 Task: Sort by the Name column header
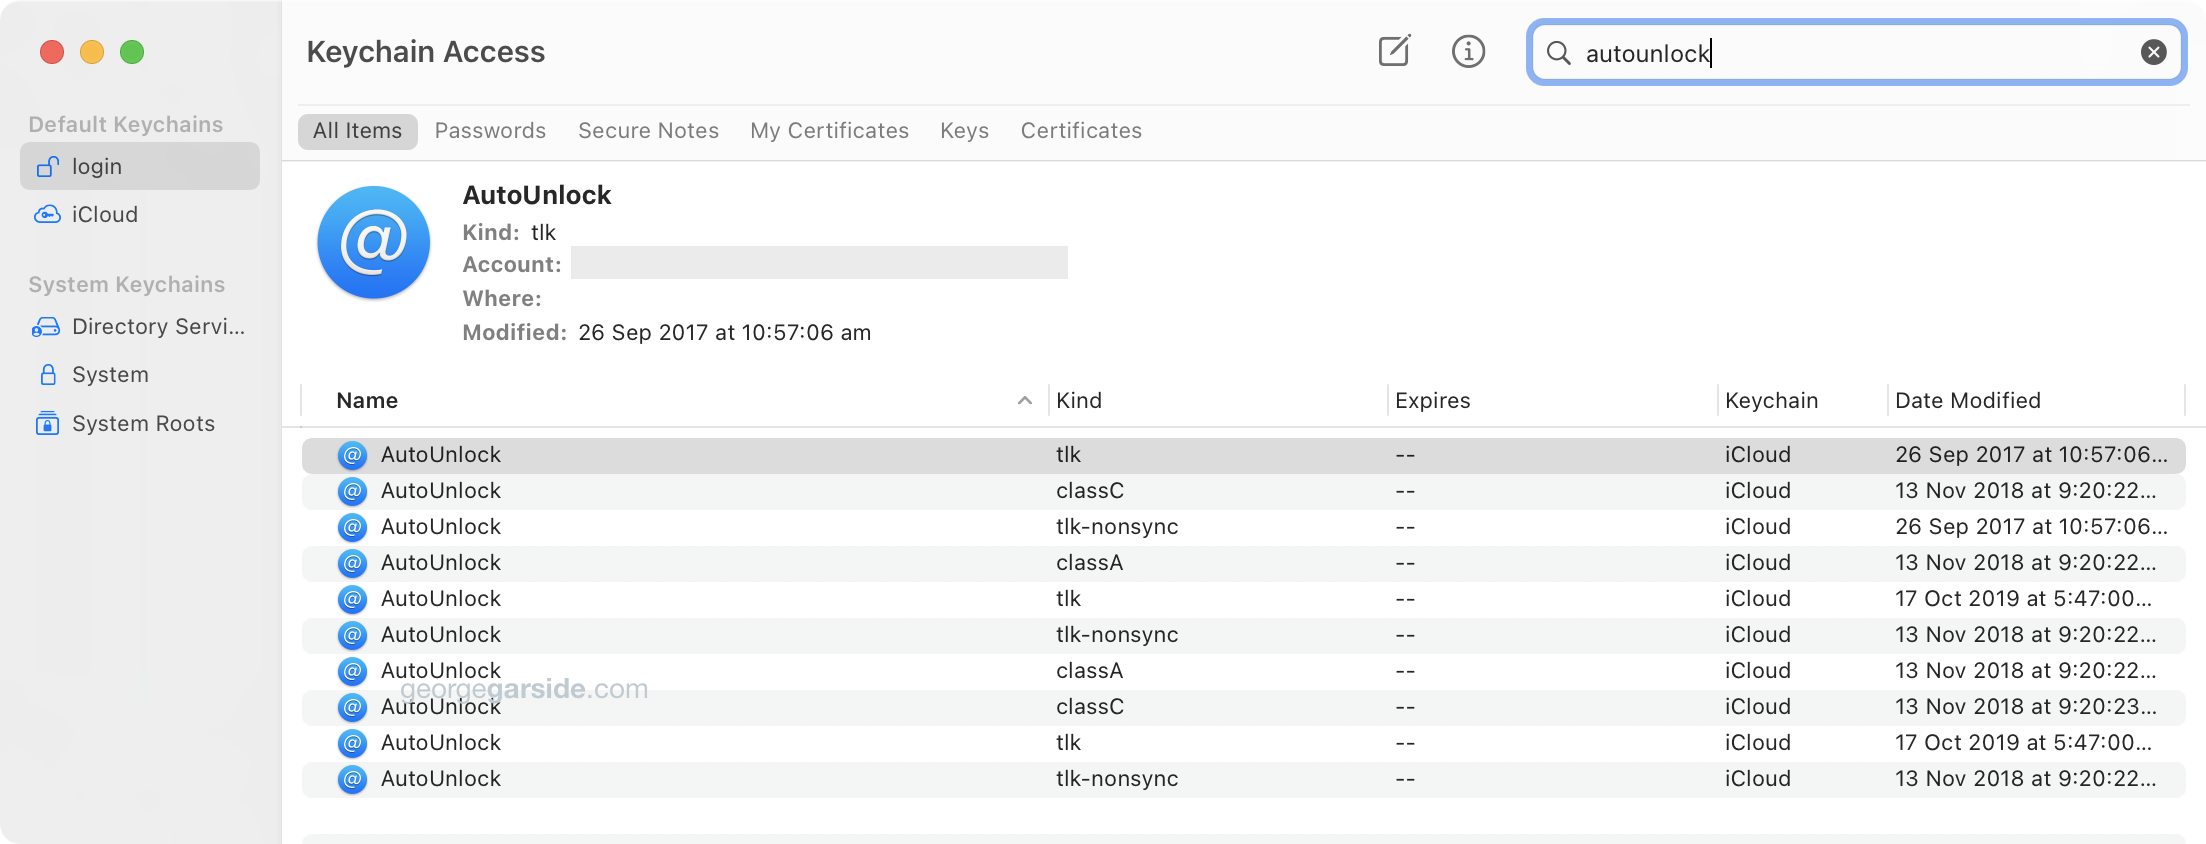pos(674,400)
